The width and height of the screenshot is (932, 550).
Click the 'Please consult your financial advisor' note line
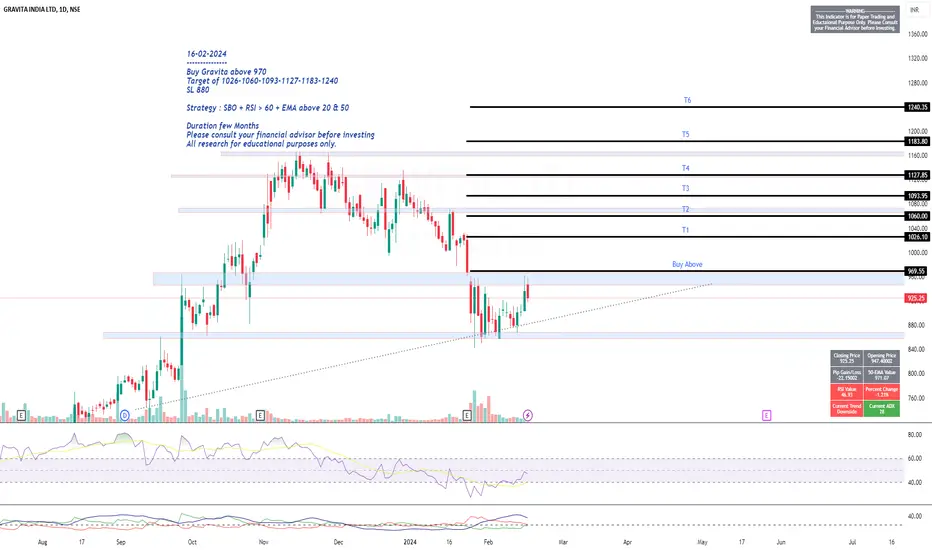pos(281,135)
